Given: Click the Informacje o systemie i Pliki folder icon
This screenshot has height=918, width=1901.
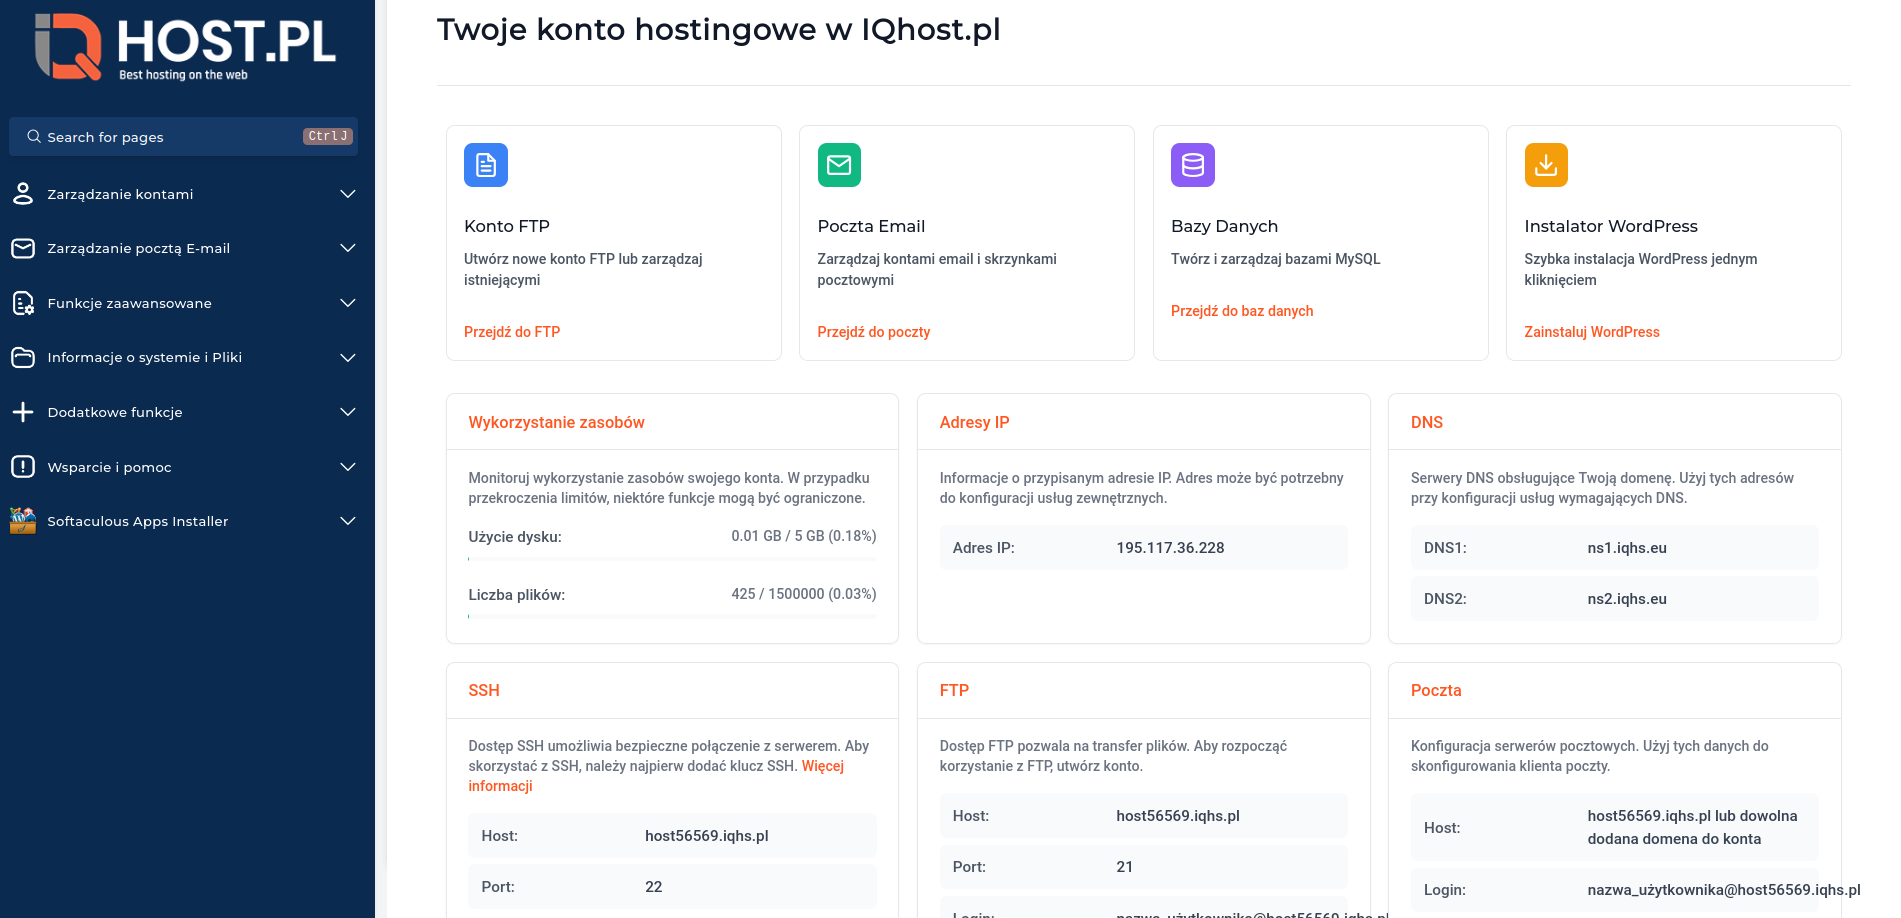Looking at the screenshot, I should pyautogui.click(x=23, y=357).
